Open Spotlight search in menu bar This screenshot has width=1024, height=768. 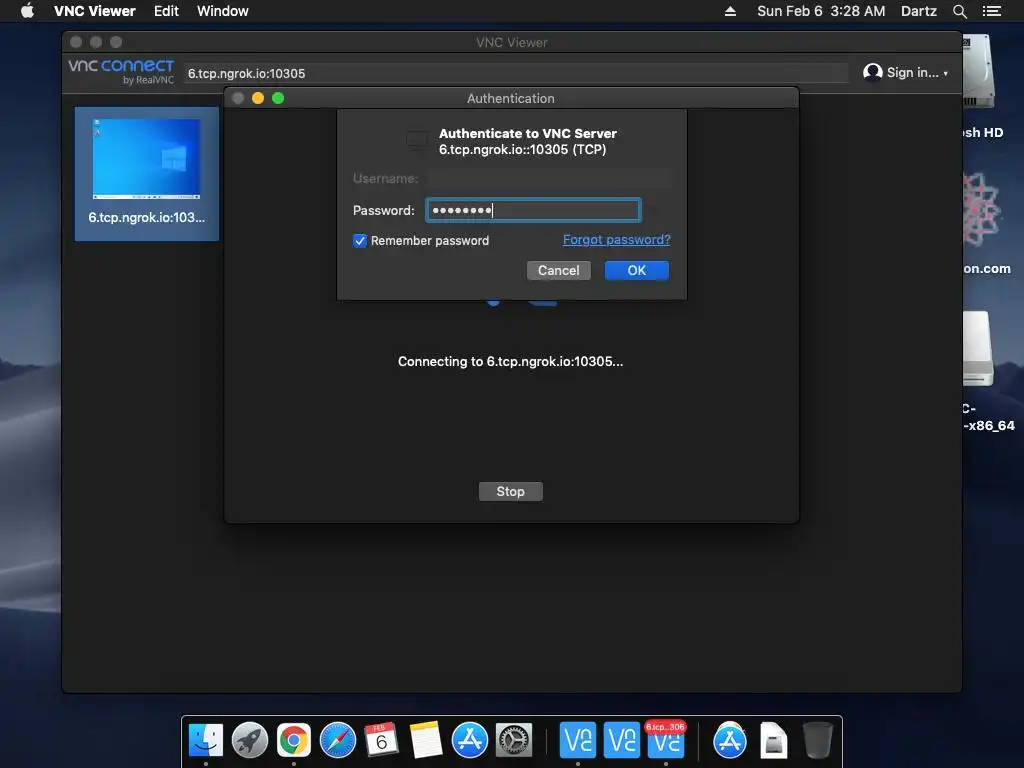(959, 11)
